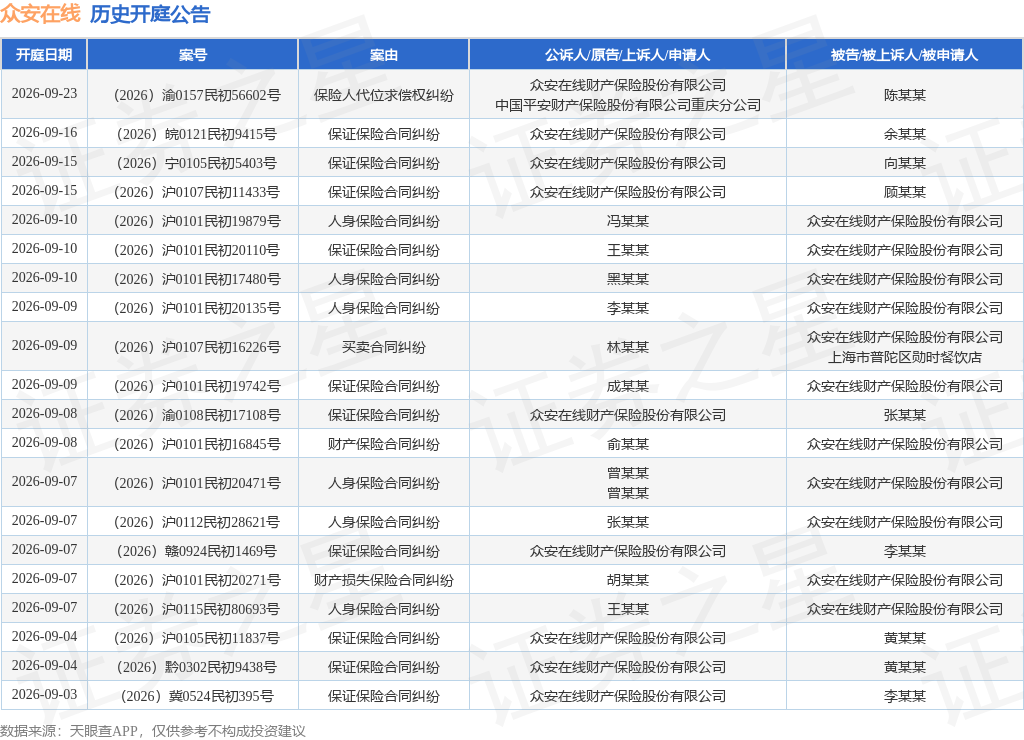
Task: Click the 天眼查APP data source note
Action: pyautogui.click(x=153, y=731)
